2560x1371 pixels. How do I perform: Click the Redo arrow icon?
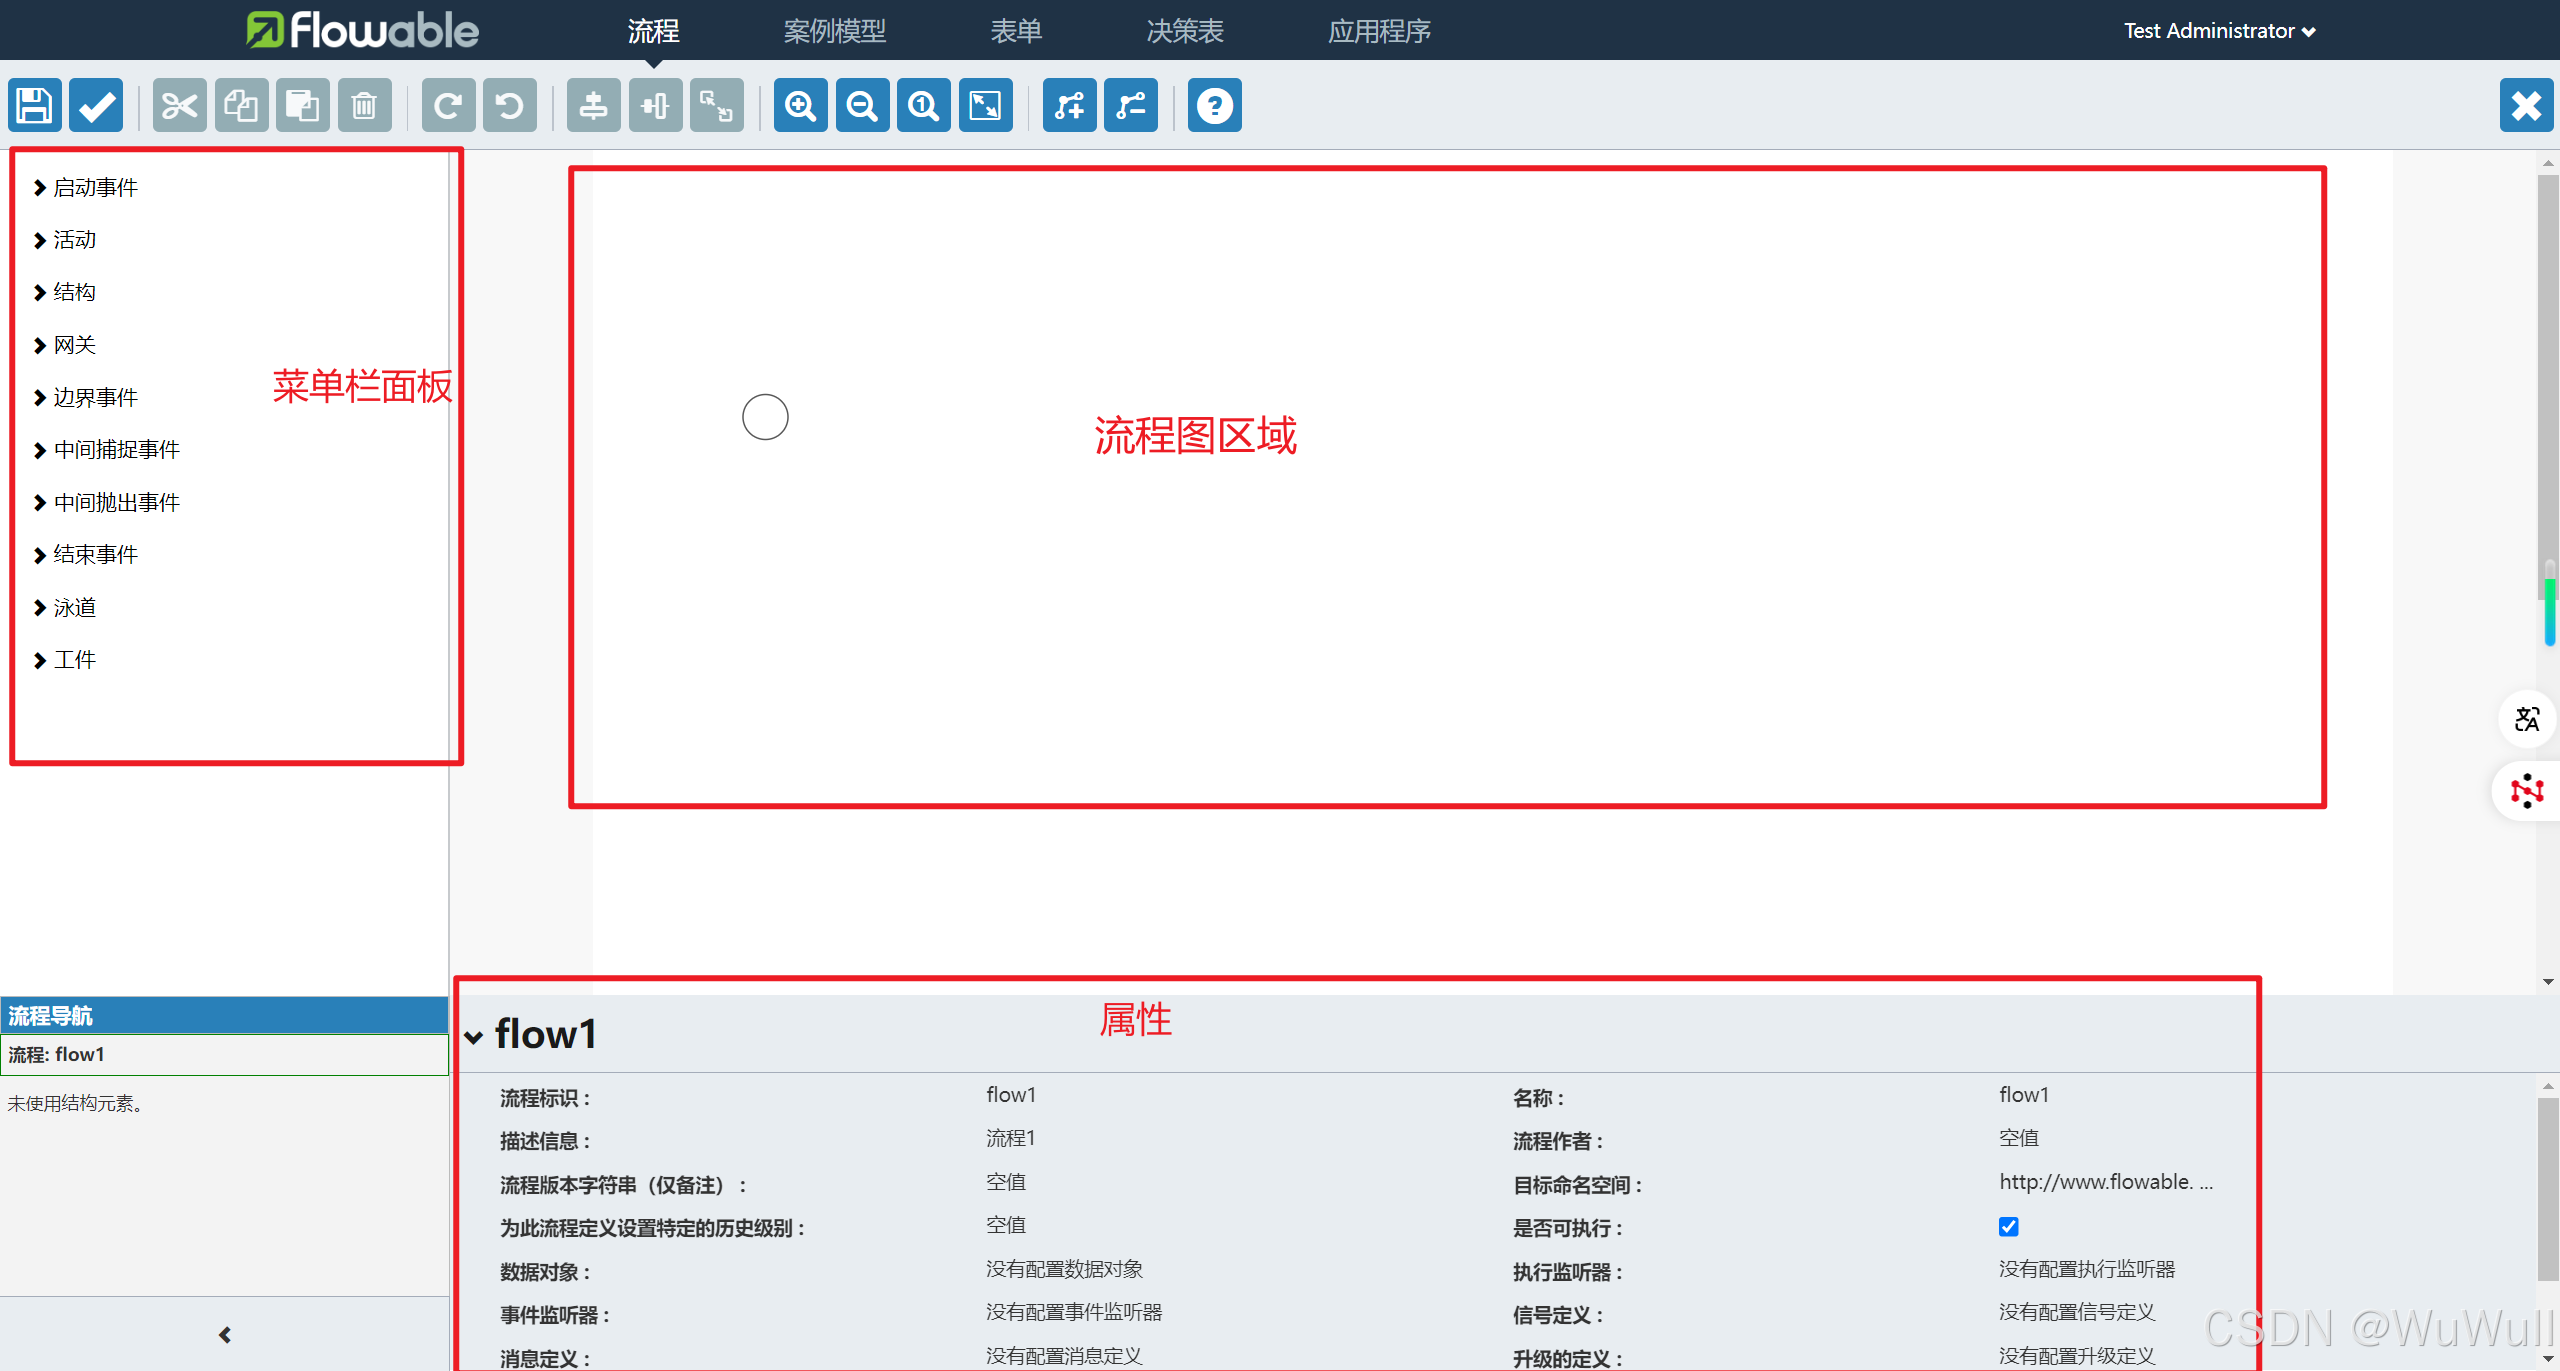(448, 105)
